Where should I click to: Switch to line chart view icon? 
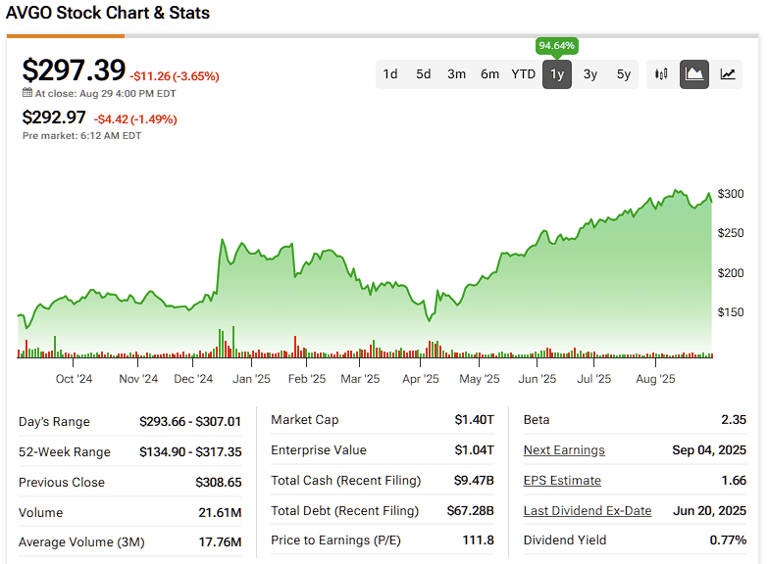(728, 74)
